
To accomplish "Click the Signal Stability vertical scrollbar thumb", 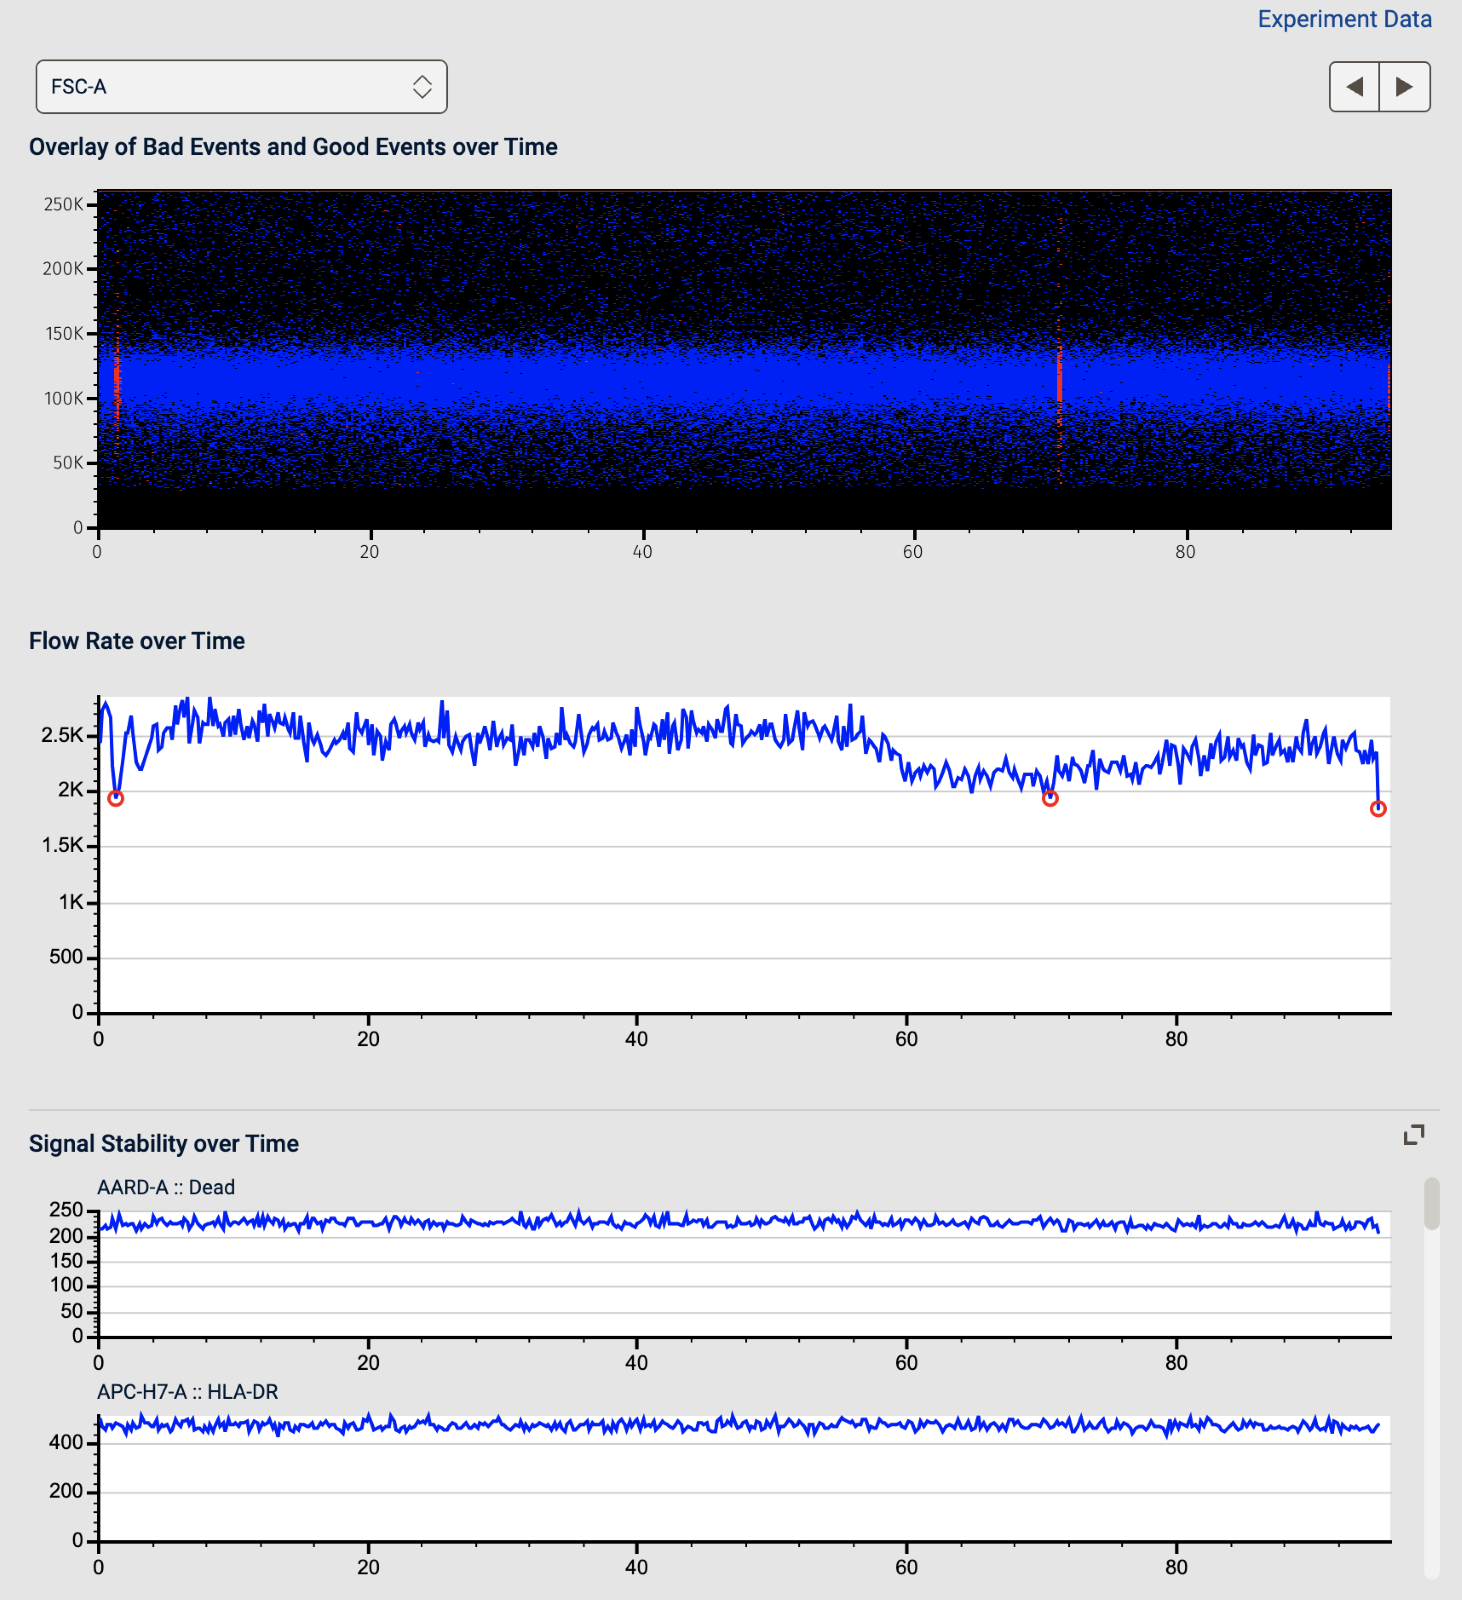I will tap(1432, 1203).
